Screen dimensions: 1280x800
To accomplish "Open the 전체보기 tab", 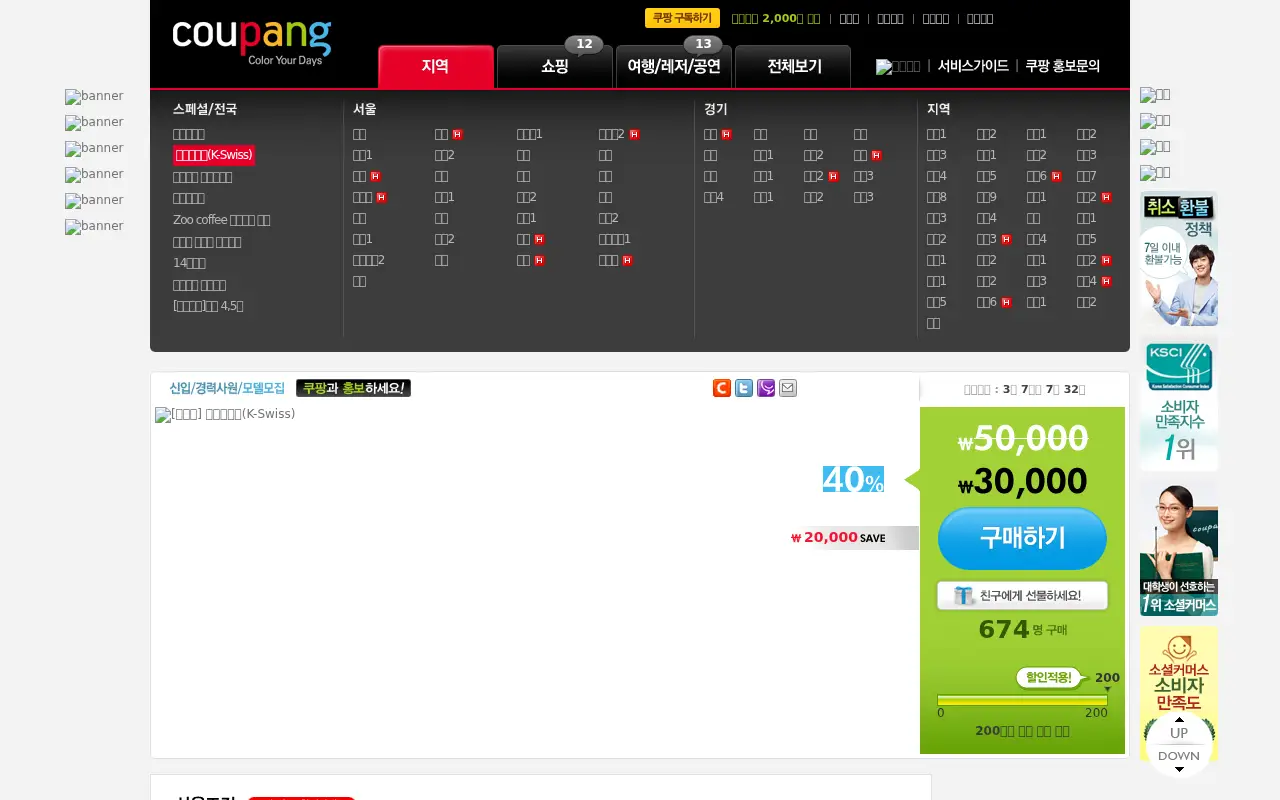I will pos(793,67).
